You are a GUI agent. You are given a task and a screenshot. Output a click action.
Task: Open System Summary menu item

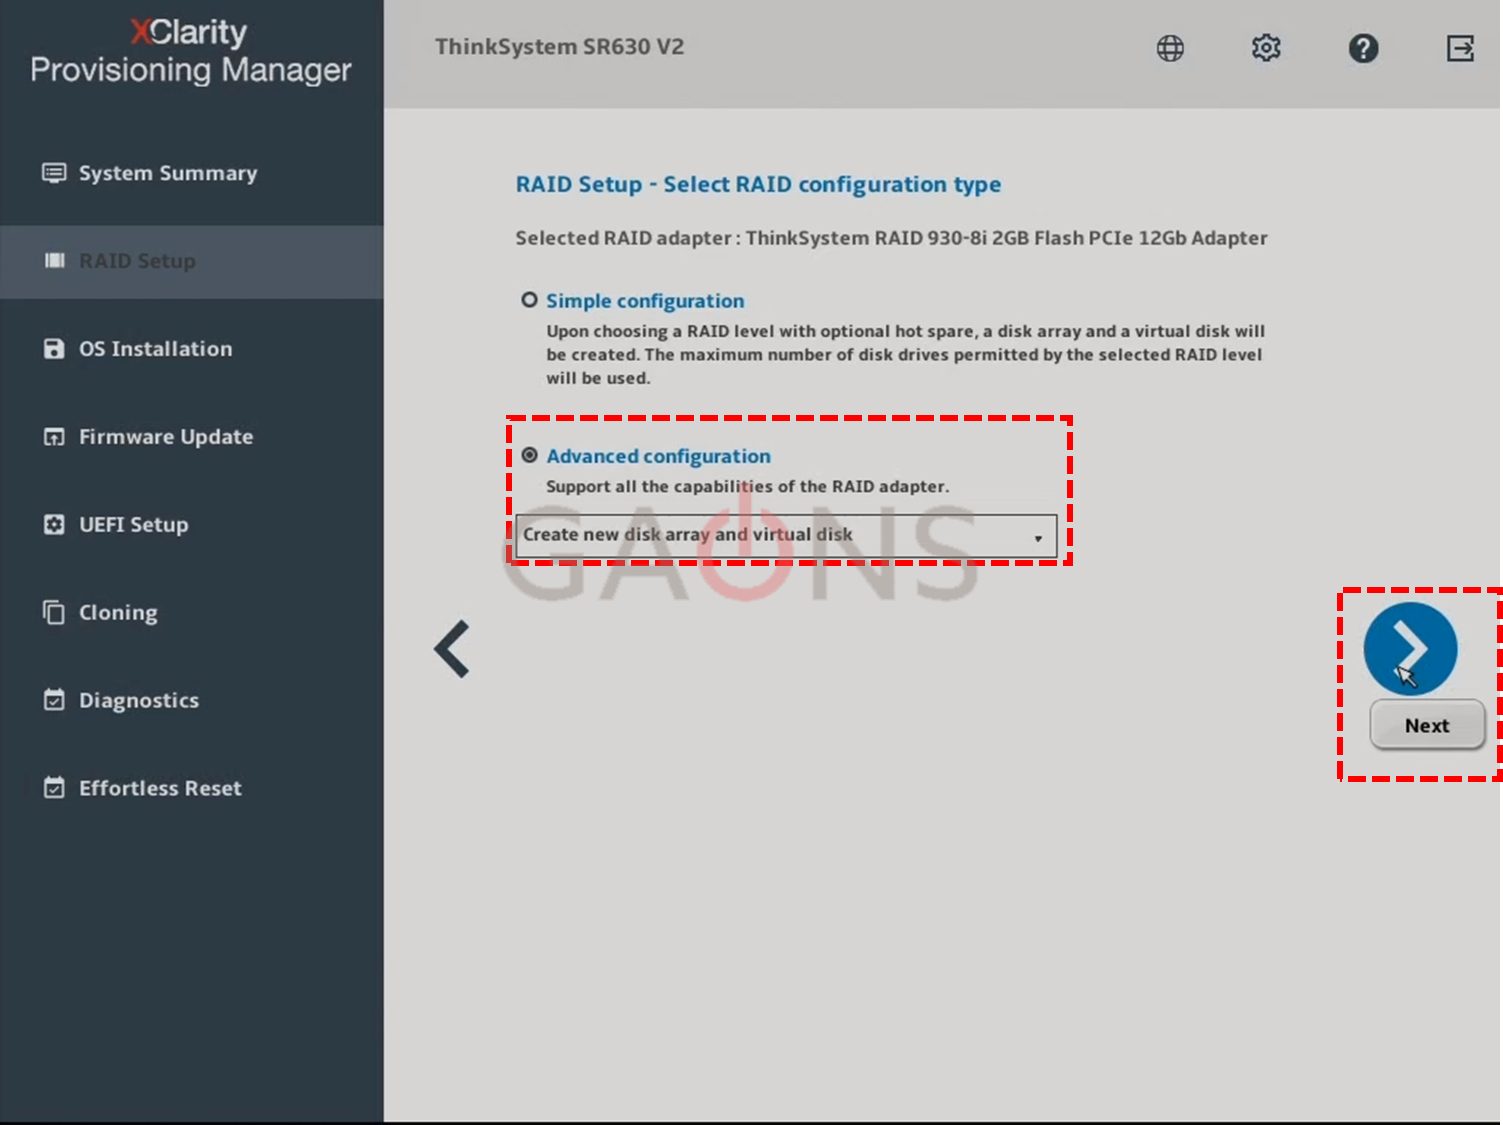point(192,173)
